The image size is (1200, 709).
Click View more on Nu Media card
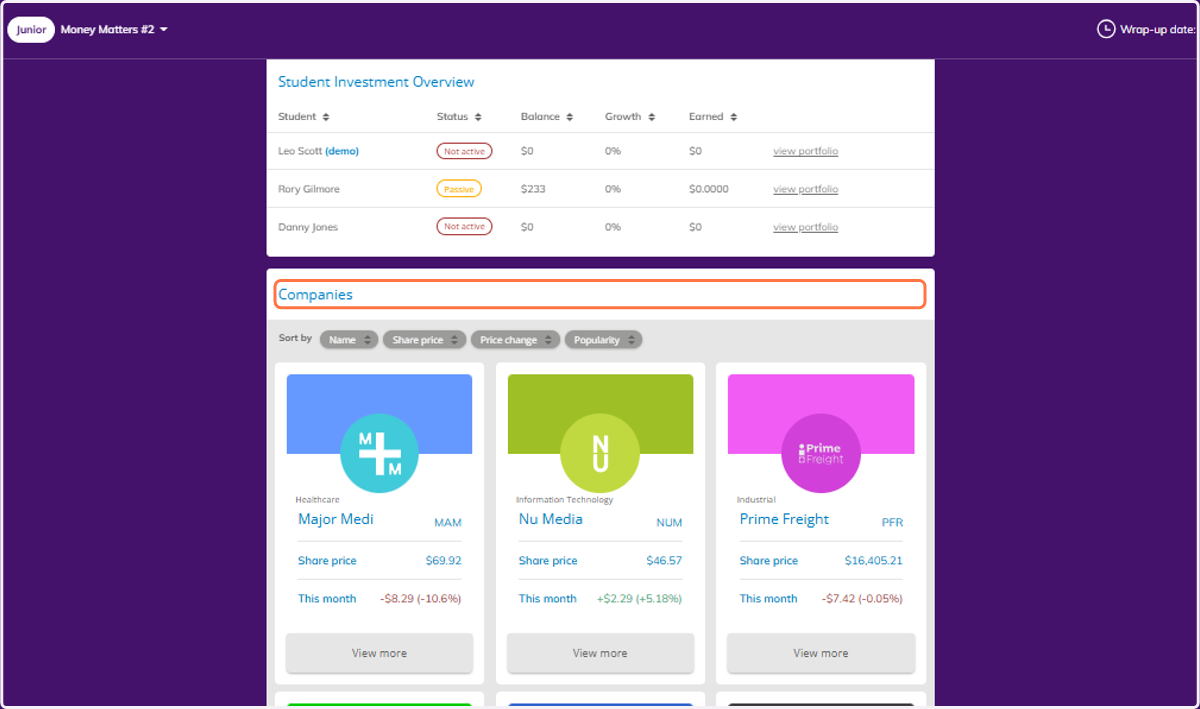(x=600, y=653)
